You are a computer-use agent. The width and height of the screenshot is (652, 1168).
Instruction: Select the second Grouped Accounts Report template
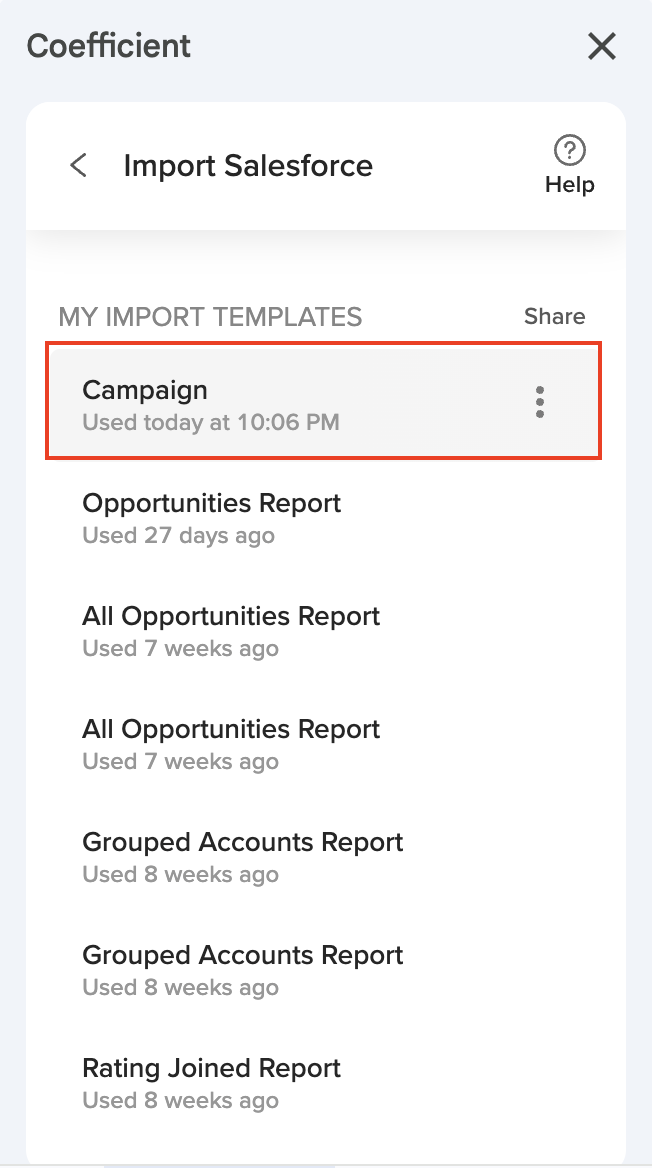point(243,955)
